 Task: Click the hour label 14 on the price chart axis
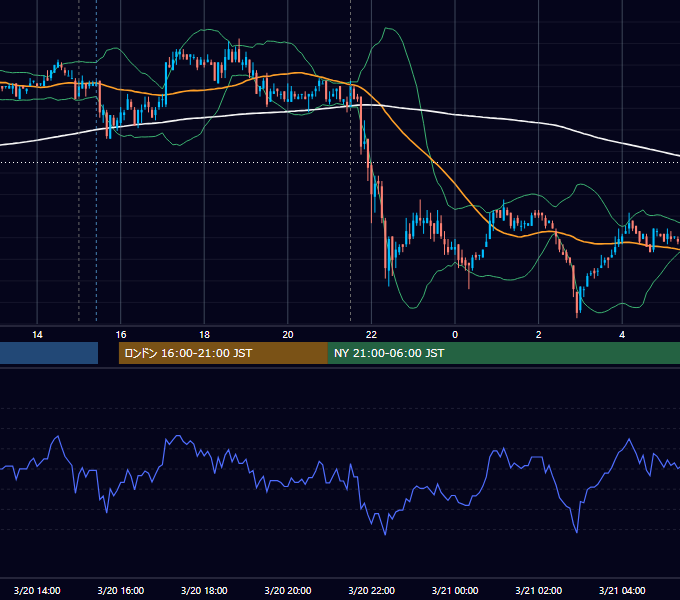click(37, 335)
